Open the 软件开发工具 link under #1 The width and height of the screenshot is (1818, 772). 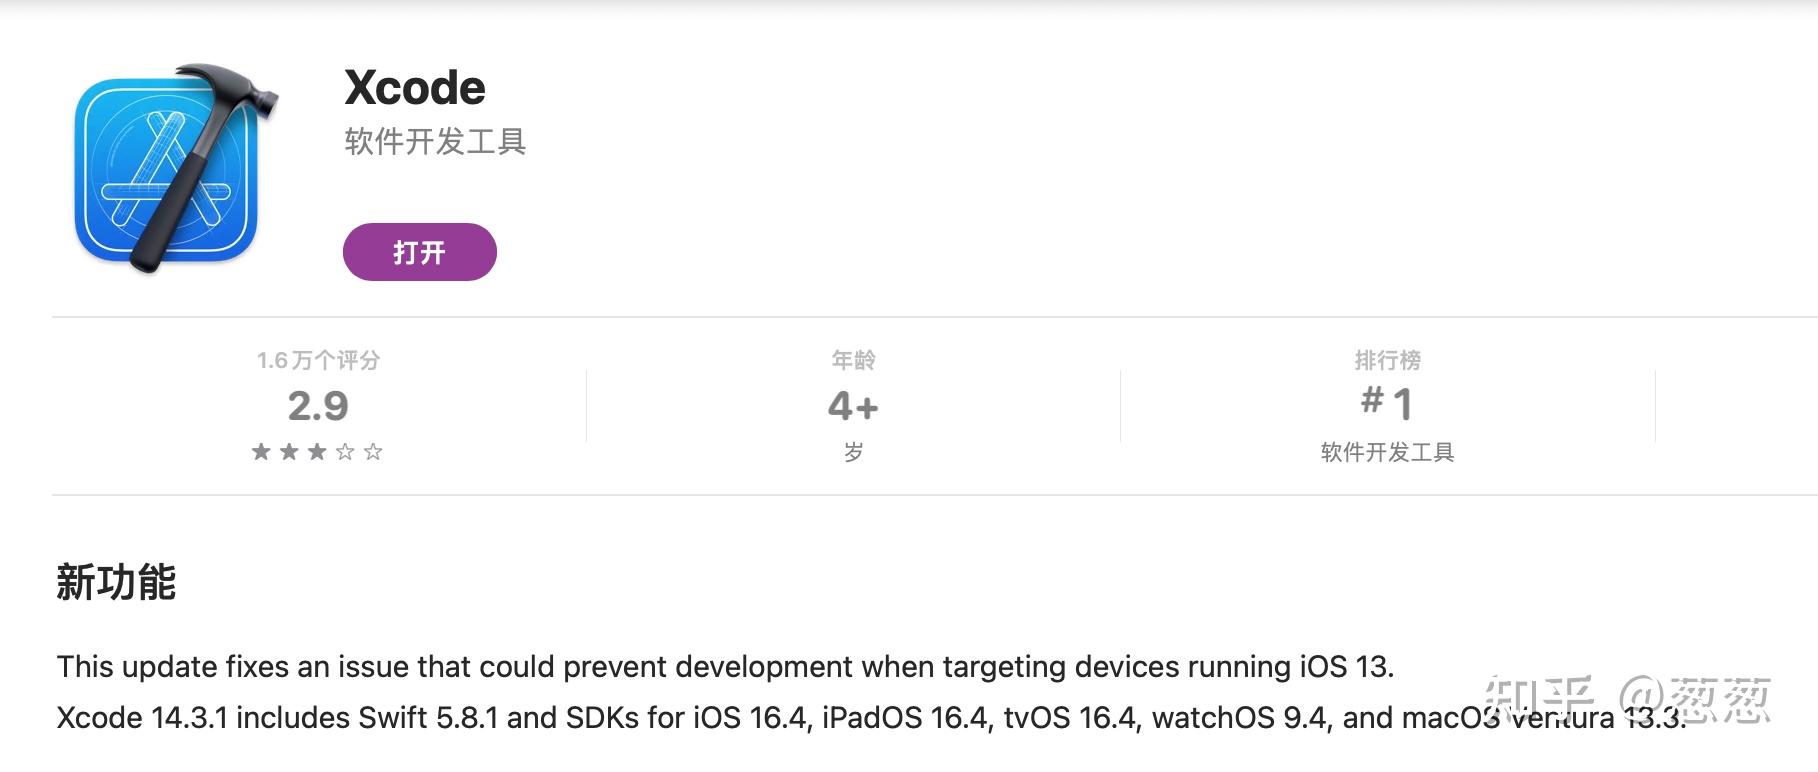tap(1387, 452)
